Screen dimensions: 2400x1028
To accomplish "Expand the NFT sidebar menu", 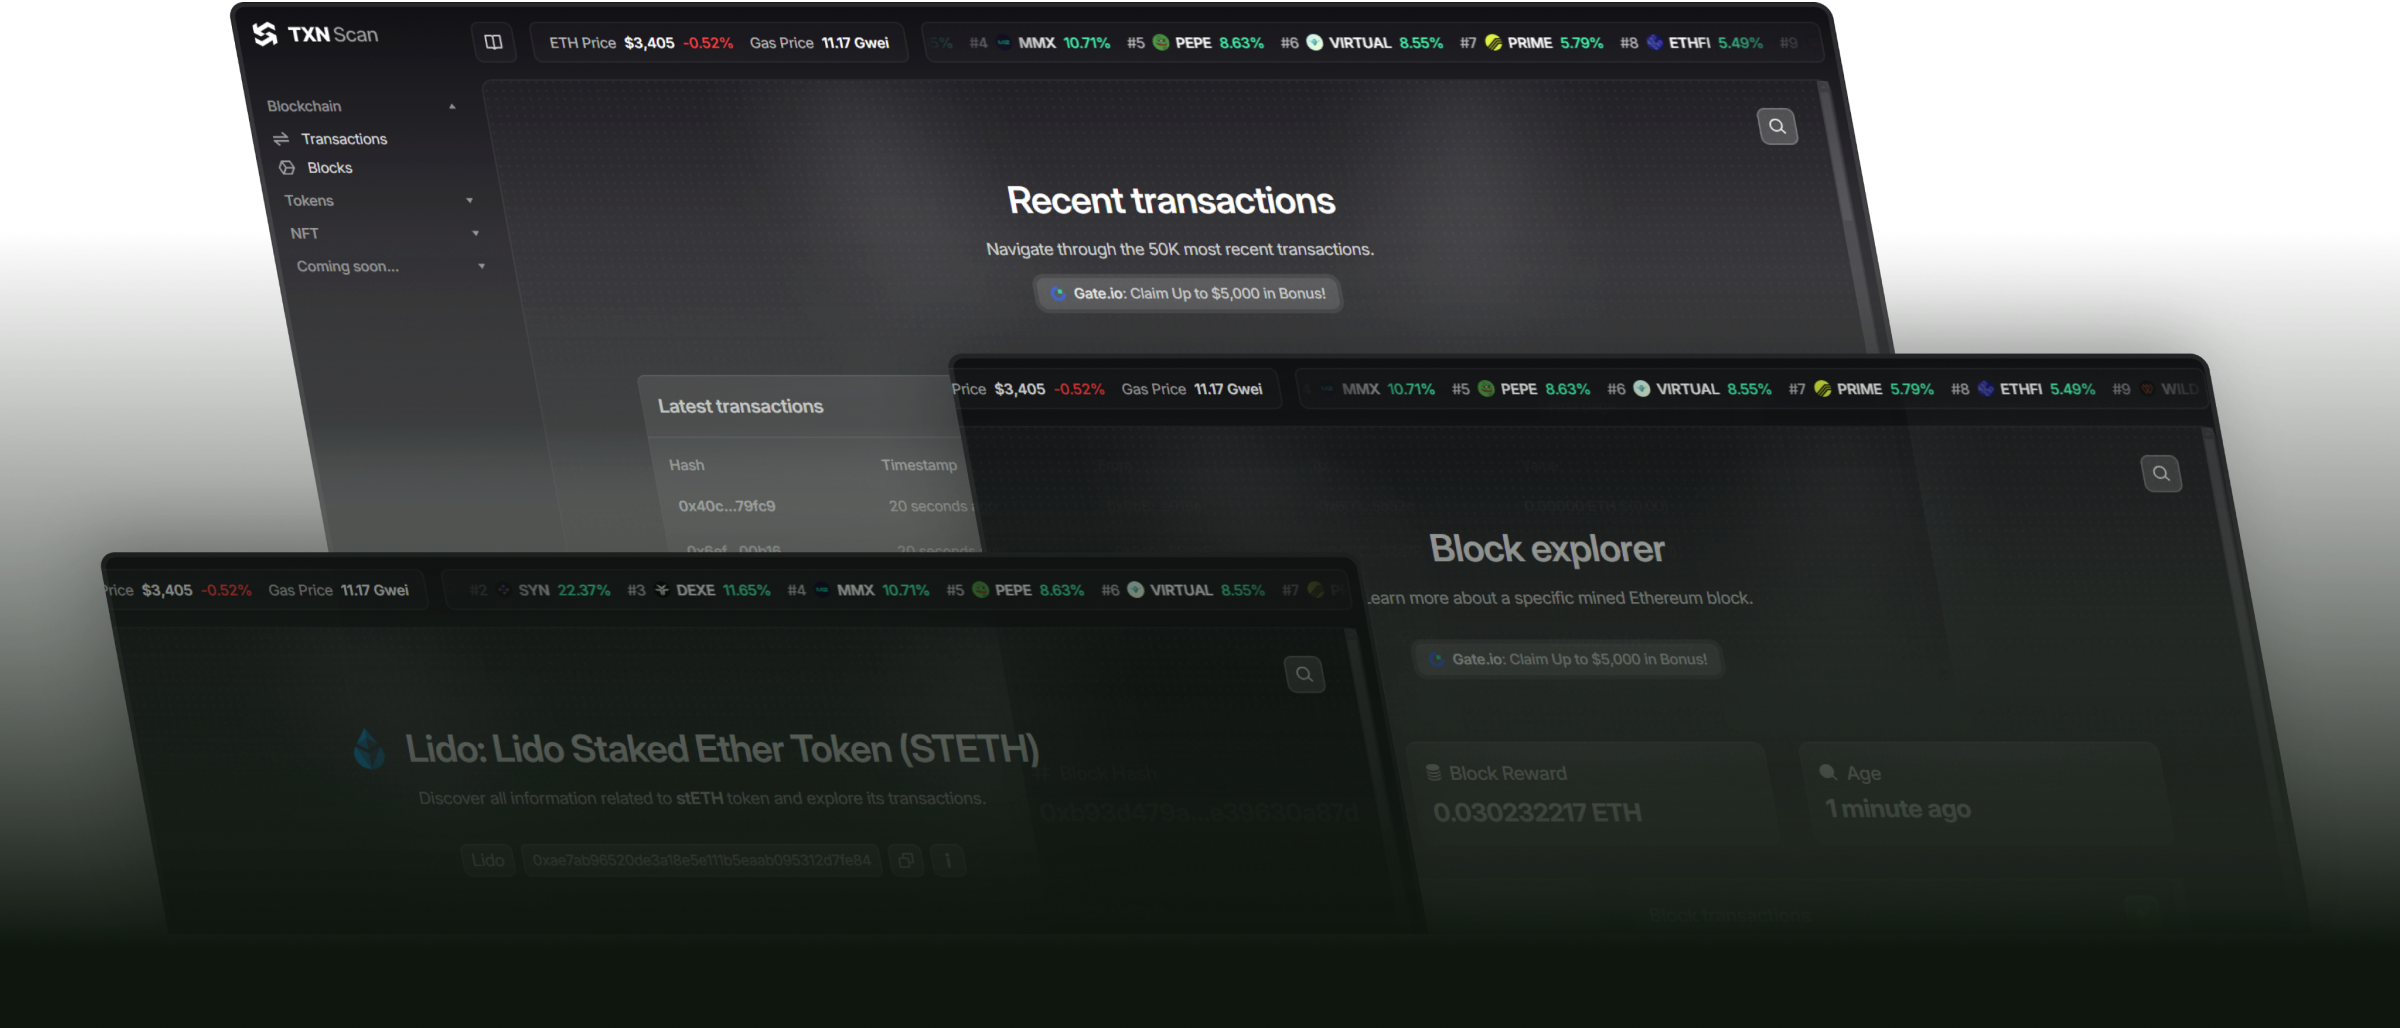I will 475,234.
